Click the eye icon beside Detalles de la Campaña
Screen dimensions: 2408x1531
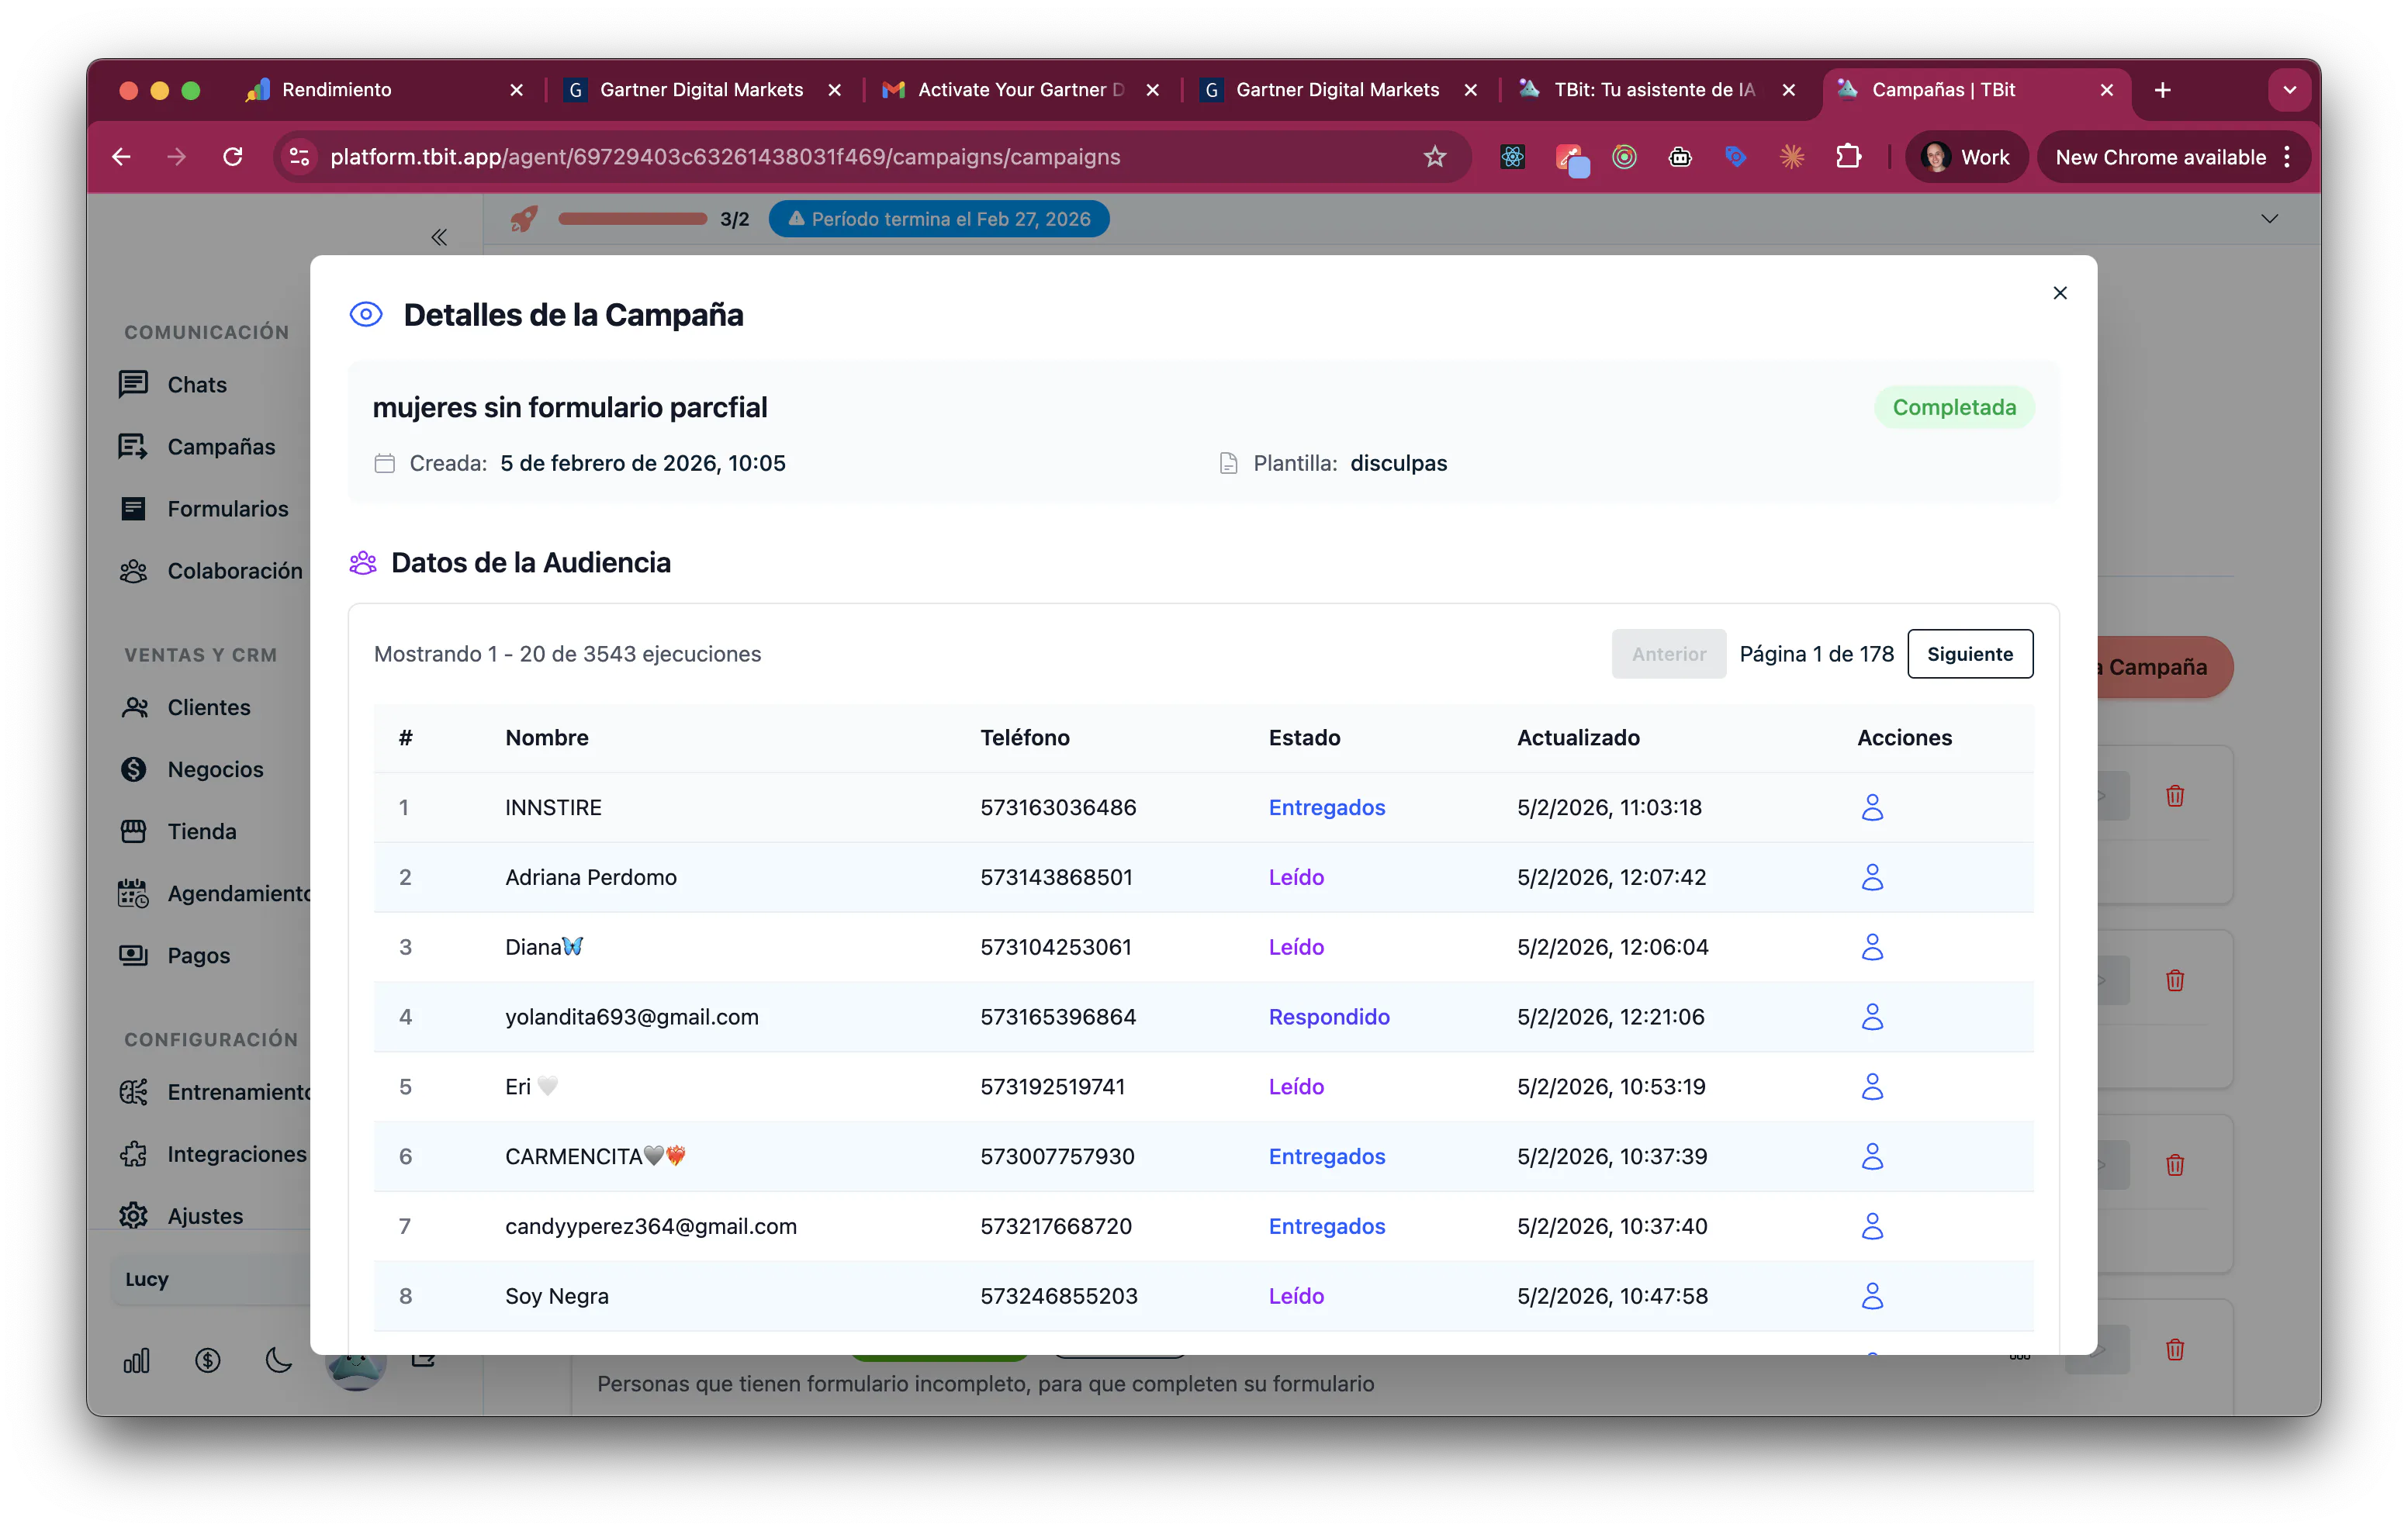click(x=366, y=315)
